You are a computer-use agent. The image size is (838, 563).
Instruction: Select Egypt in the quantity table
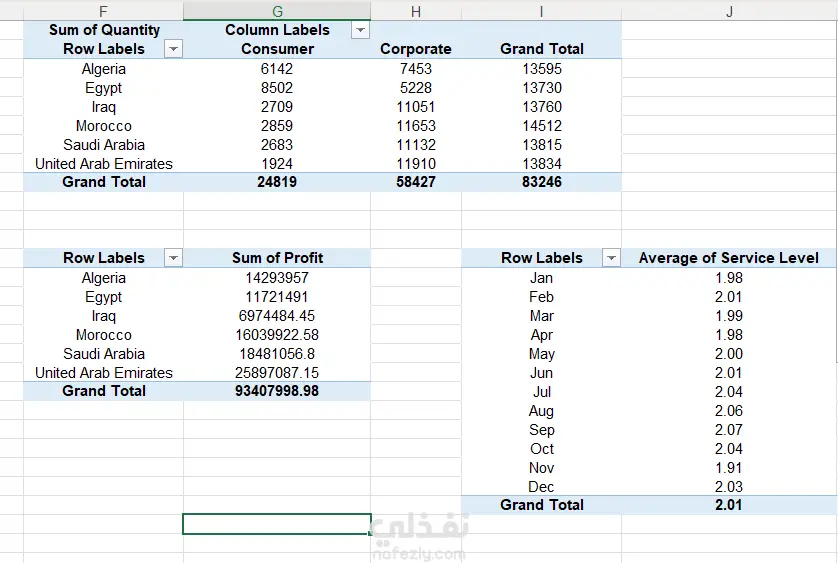pyautogui.click(x=104, y=88)
